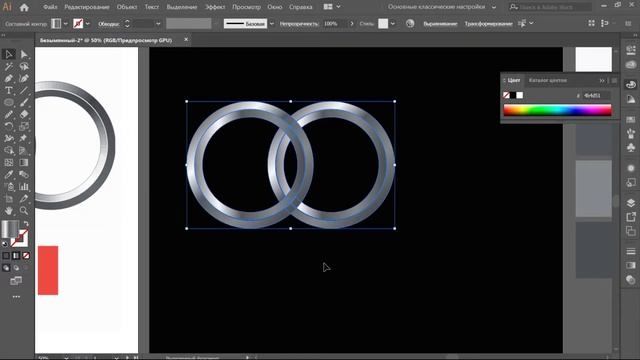Select the Line Segment tool
Screen dimensions: 640x360
[x=24, y=90]
